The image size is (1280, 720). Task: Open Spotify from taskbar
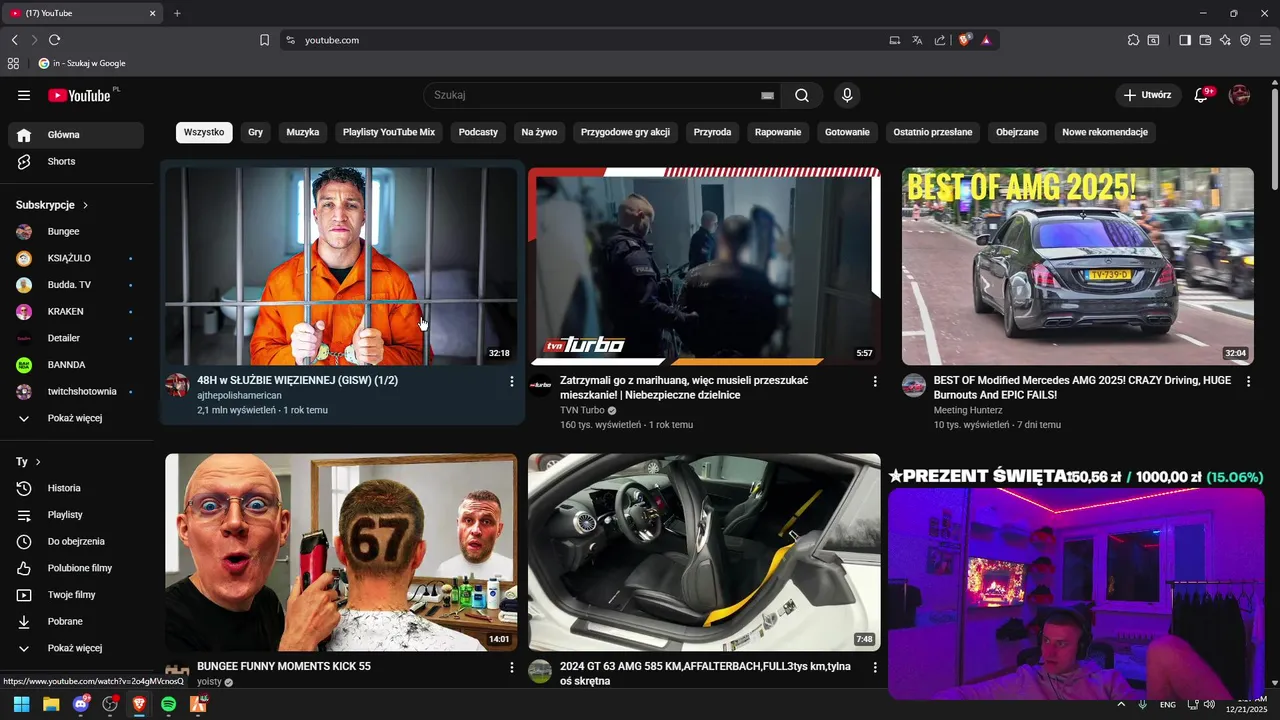tap(168, 704)
